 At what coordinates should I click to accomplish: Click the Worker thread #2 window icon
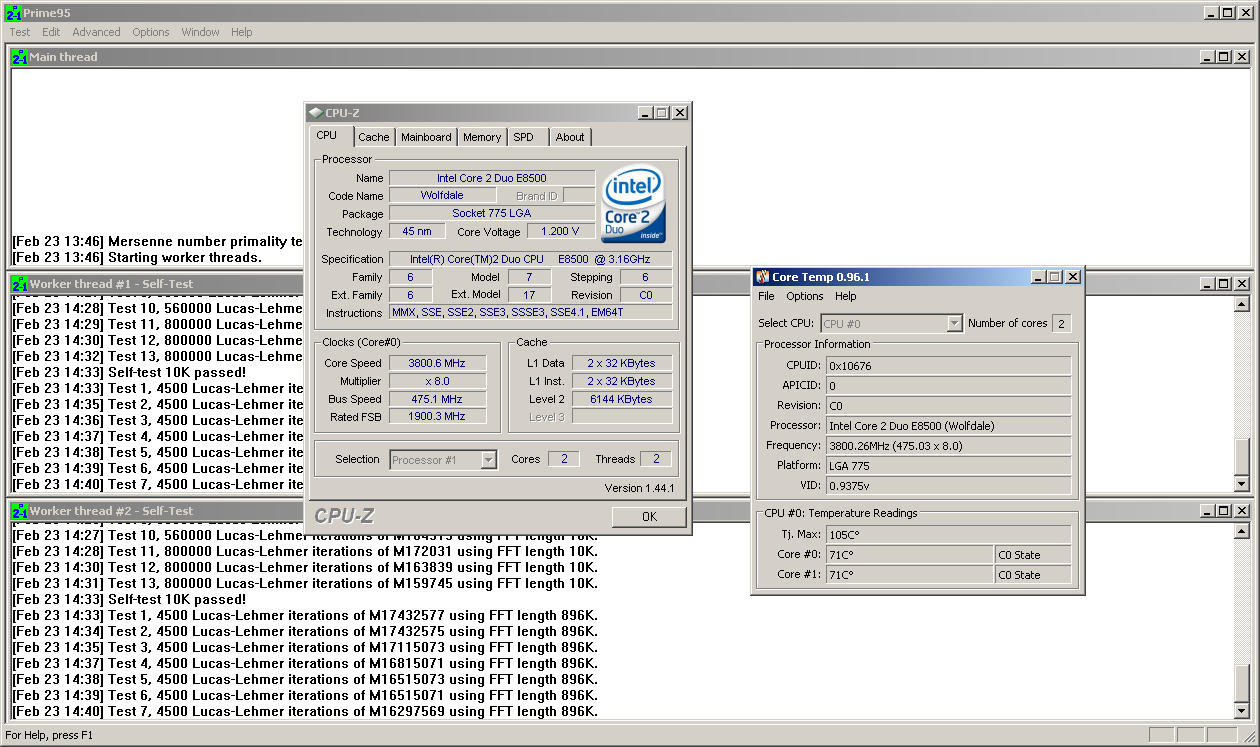pos(19,511)
